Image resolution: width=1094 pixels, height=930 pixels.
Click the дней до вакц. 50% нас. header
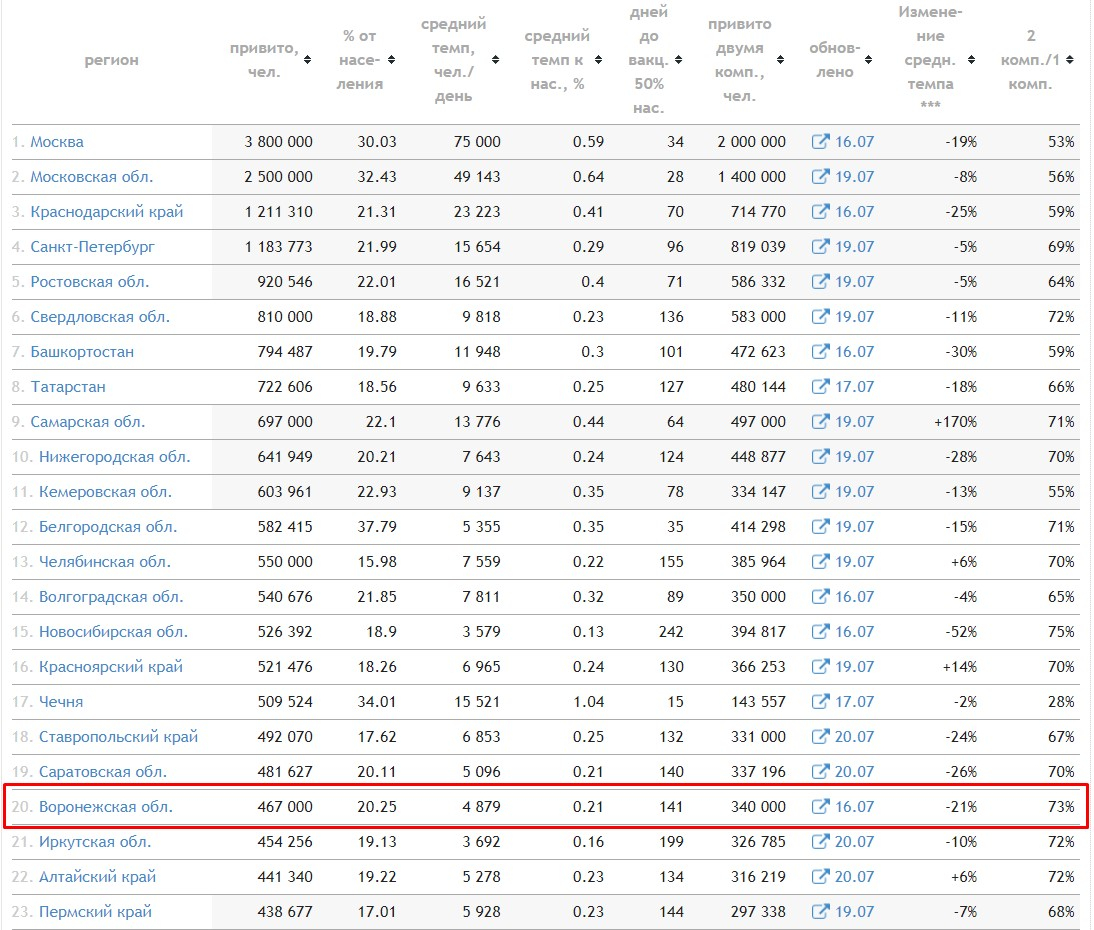(649, 60)
